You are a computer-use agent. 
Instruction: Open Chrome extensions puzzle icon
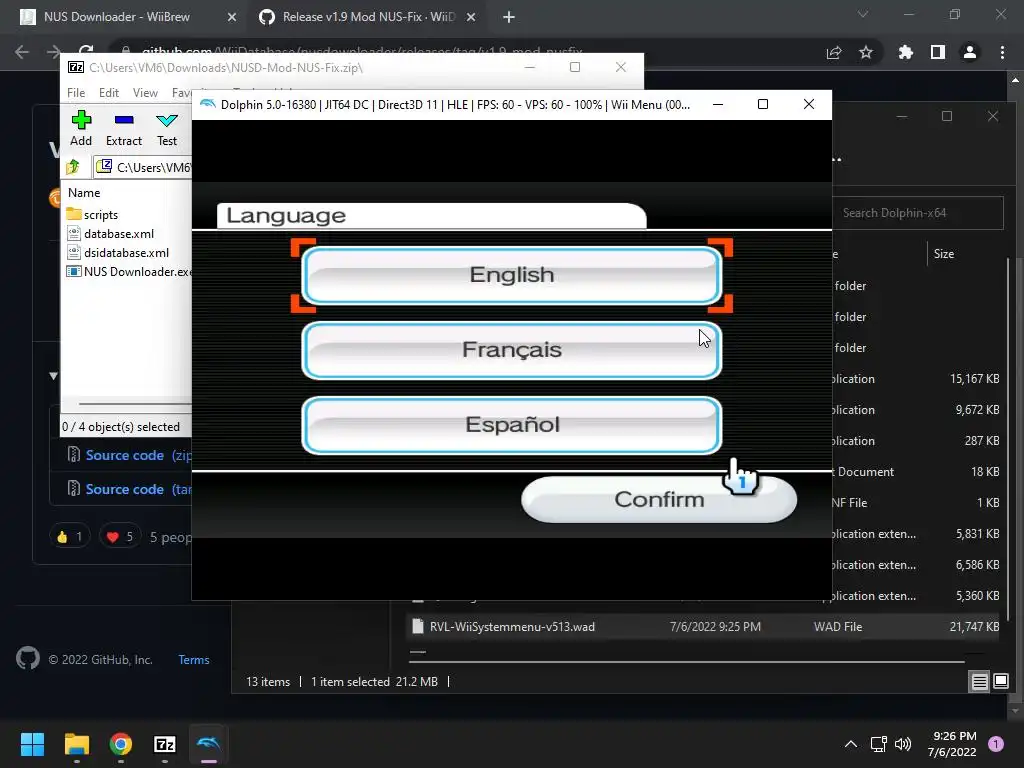tap(906, 52)
